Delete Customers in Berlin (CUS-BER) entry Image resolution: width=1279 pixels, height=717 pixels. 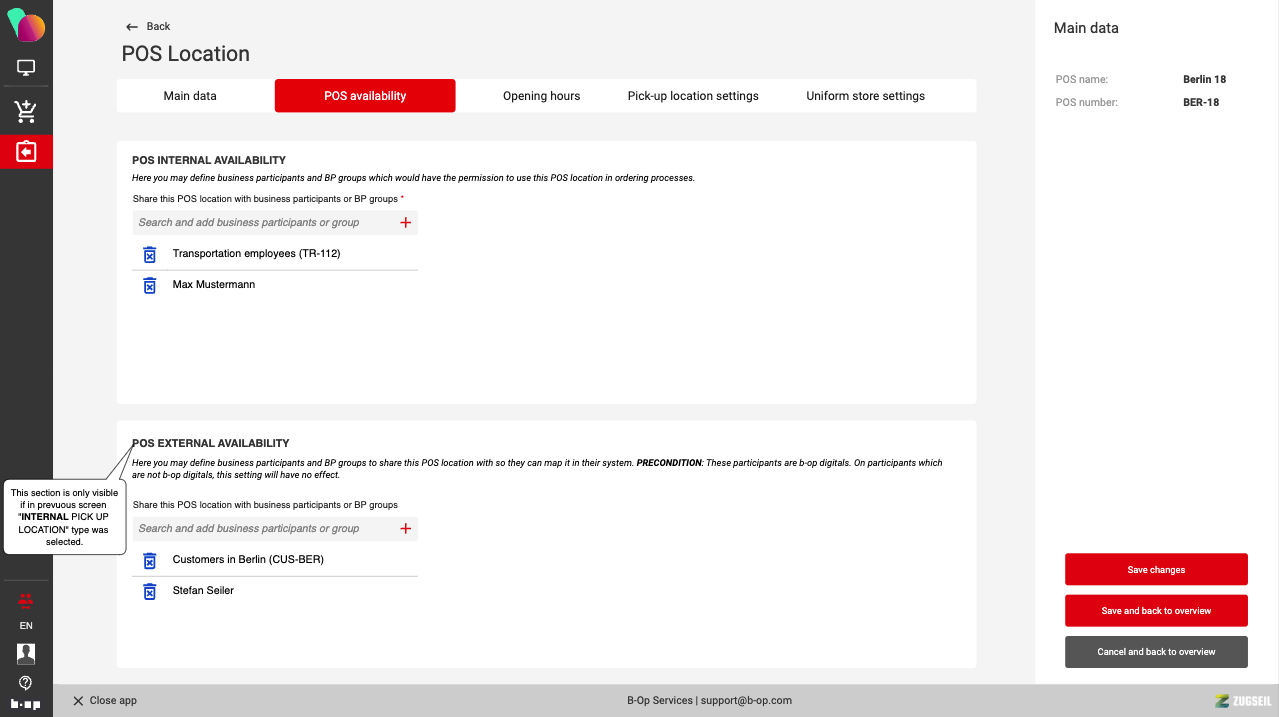tap(149, 560)
